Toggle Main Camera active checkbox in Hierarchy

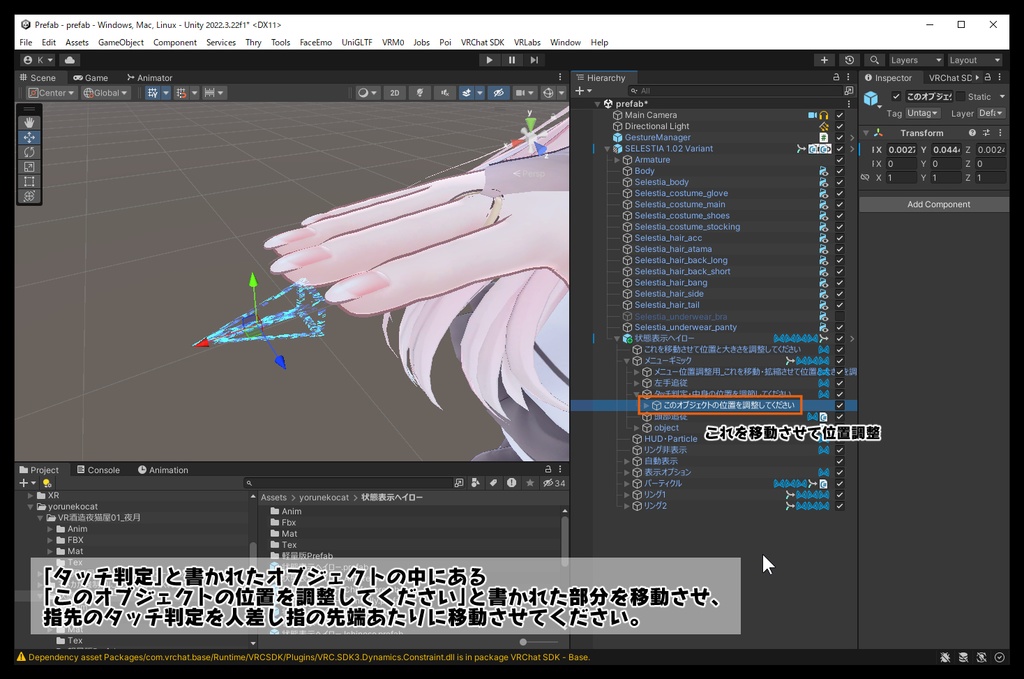click(840, 115)
